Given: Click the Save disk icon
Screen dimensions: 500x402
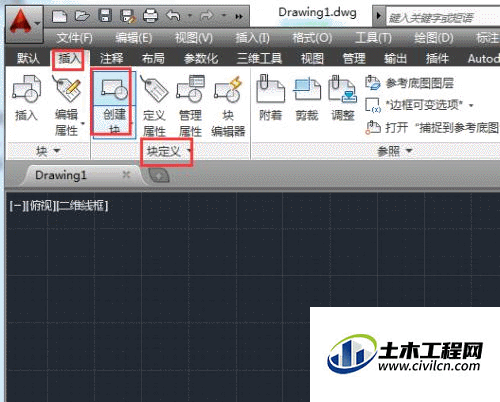Looking at the screenshot, I should (105, 16).
